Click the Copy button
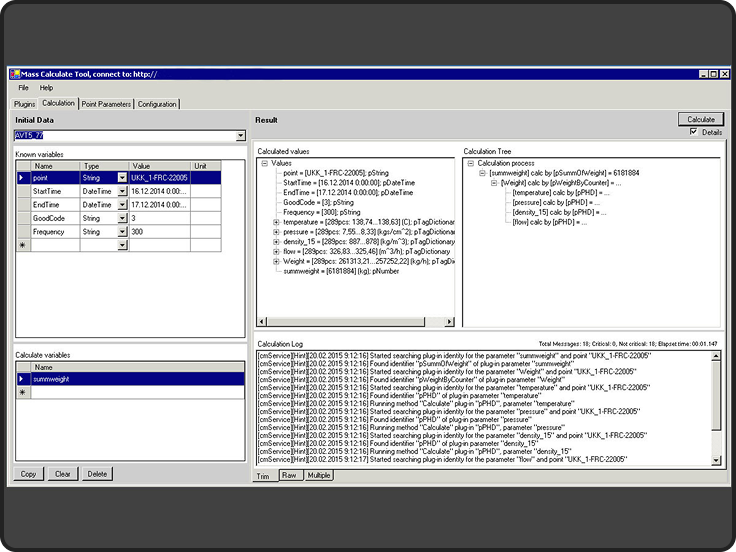Screen dimensions: 736x552 coord(28,474)
